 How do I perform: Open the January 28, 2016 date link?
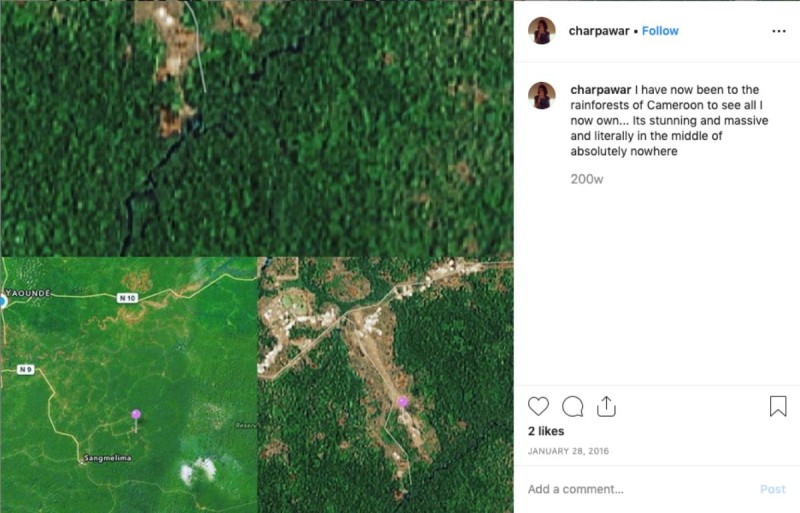(x=568, y=451)
